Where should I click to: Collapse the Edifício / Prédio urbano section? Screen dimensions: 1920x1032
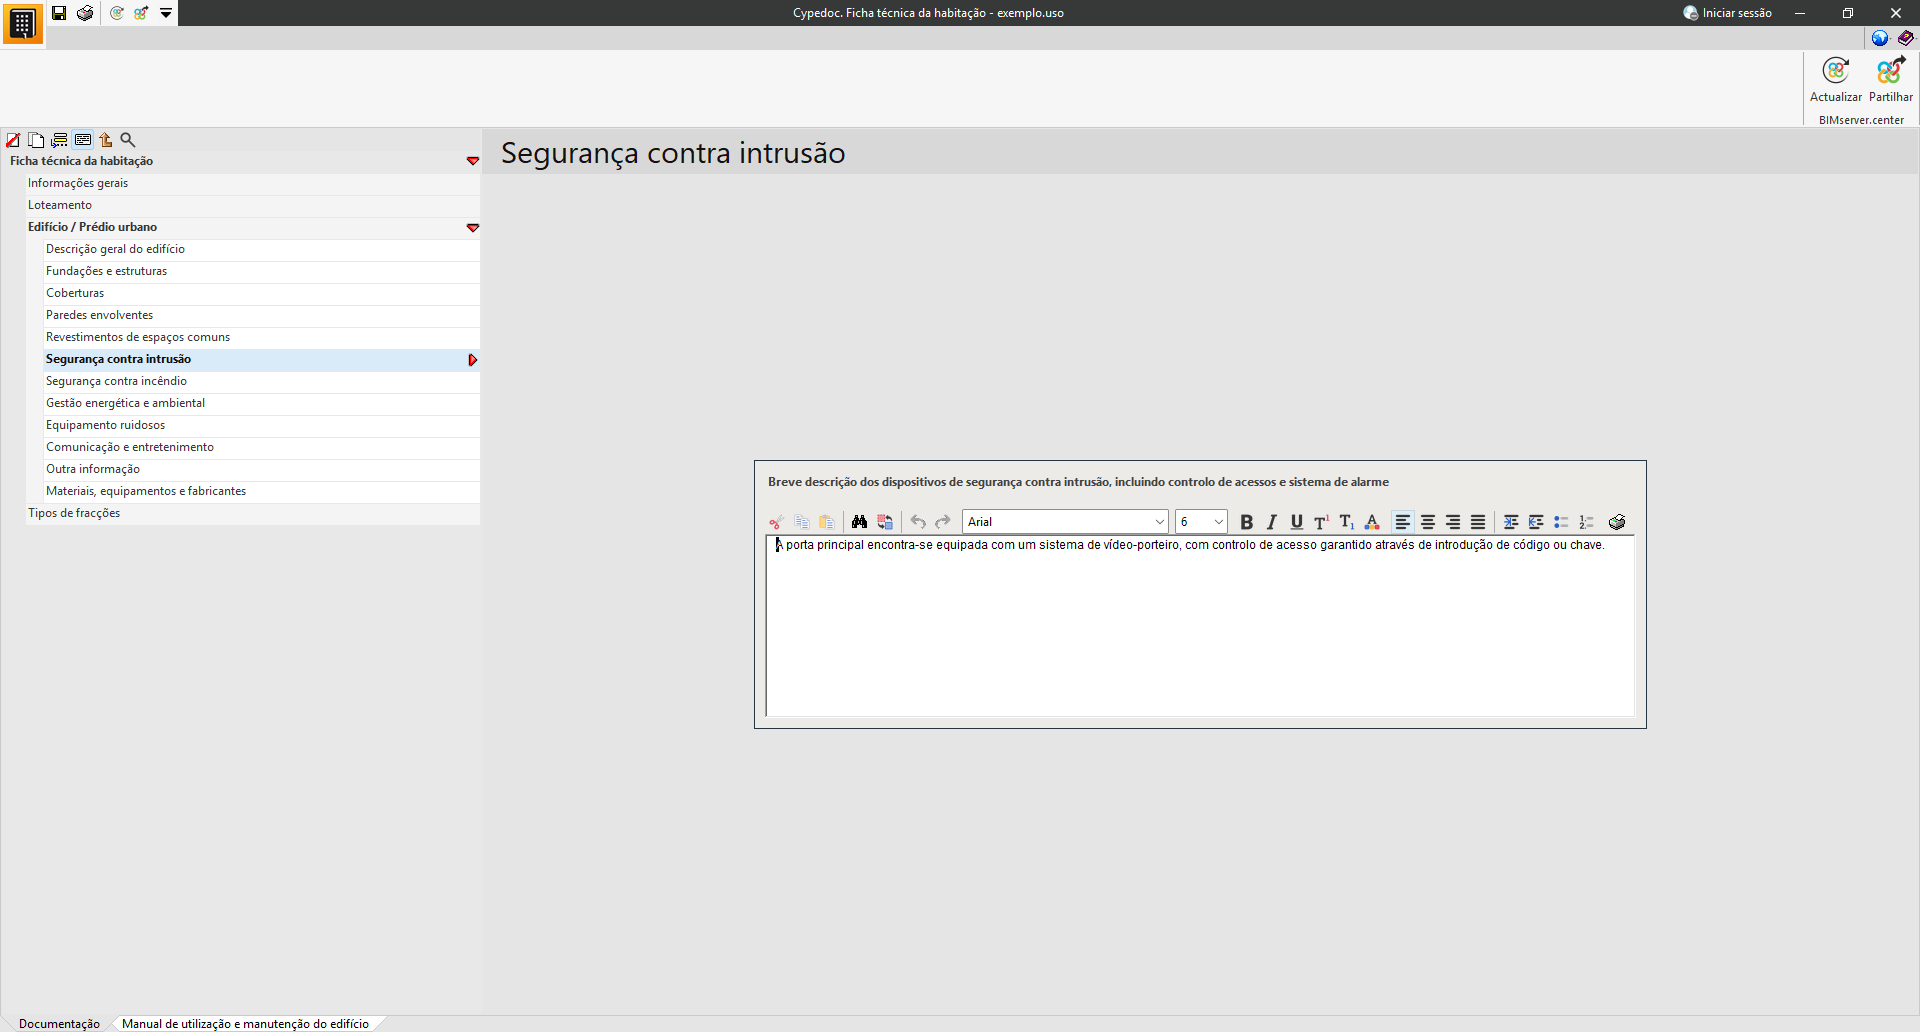click(473, 228)
